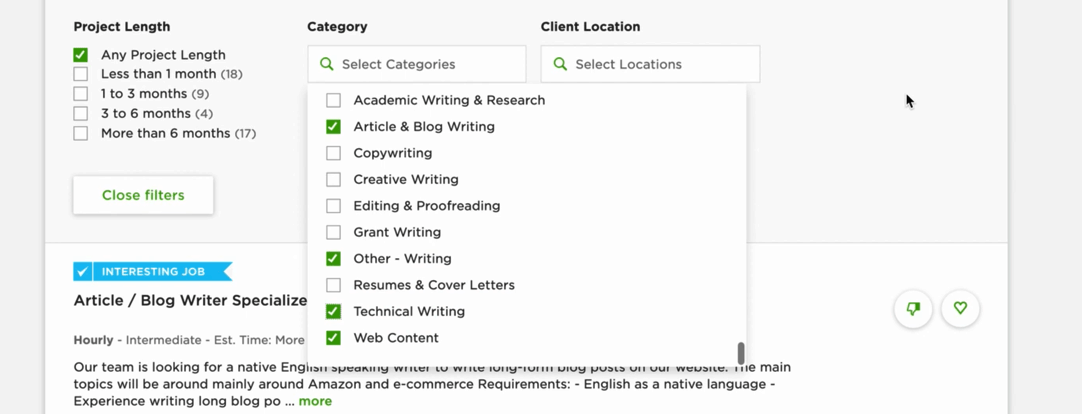The image size is (1082, 414).
Task: Uncheck Article & Blog Writing category
Action: click(334, 127)
